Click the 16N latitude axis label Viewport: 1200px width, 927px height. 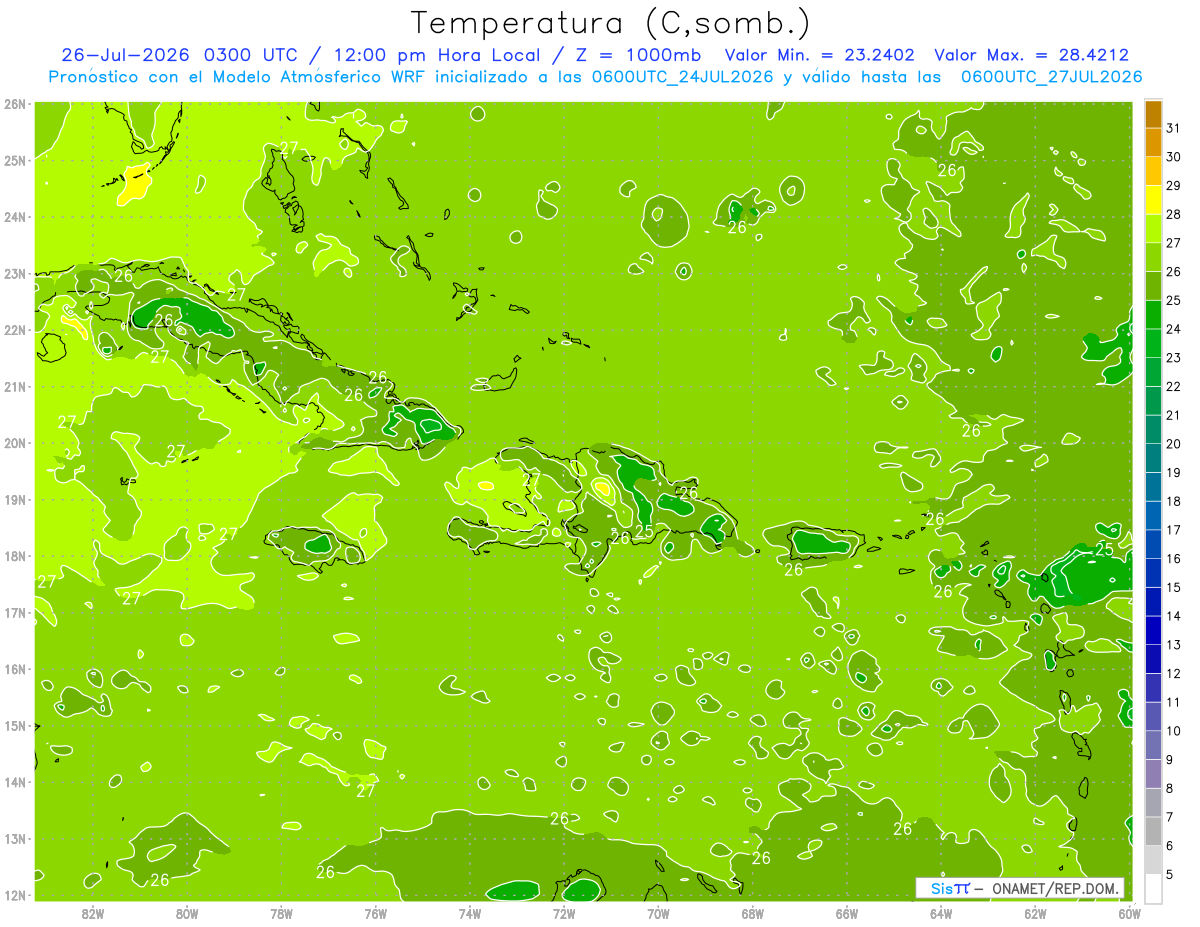pos(15,669)
